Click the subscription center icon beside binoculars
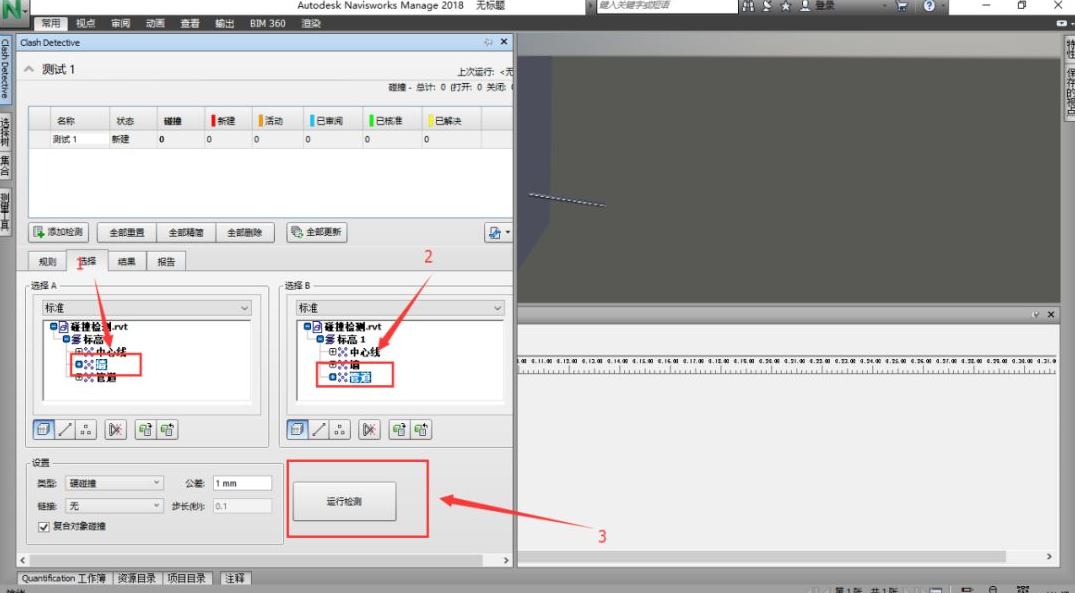This screenshot has width=1075, height=593. [x=767, y=6]
